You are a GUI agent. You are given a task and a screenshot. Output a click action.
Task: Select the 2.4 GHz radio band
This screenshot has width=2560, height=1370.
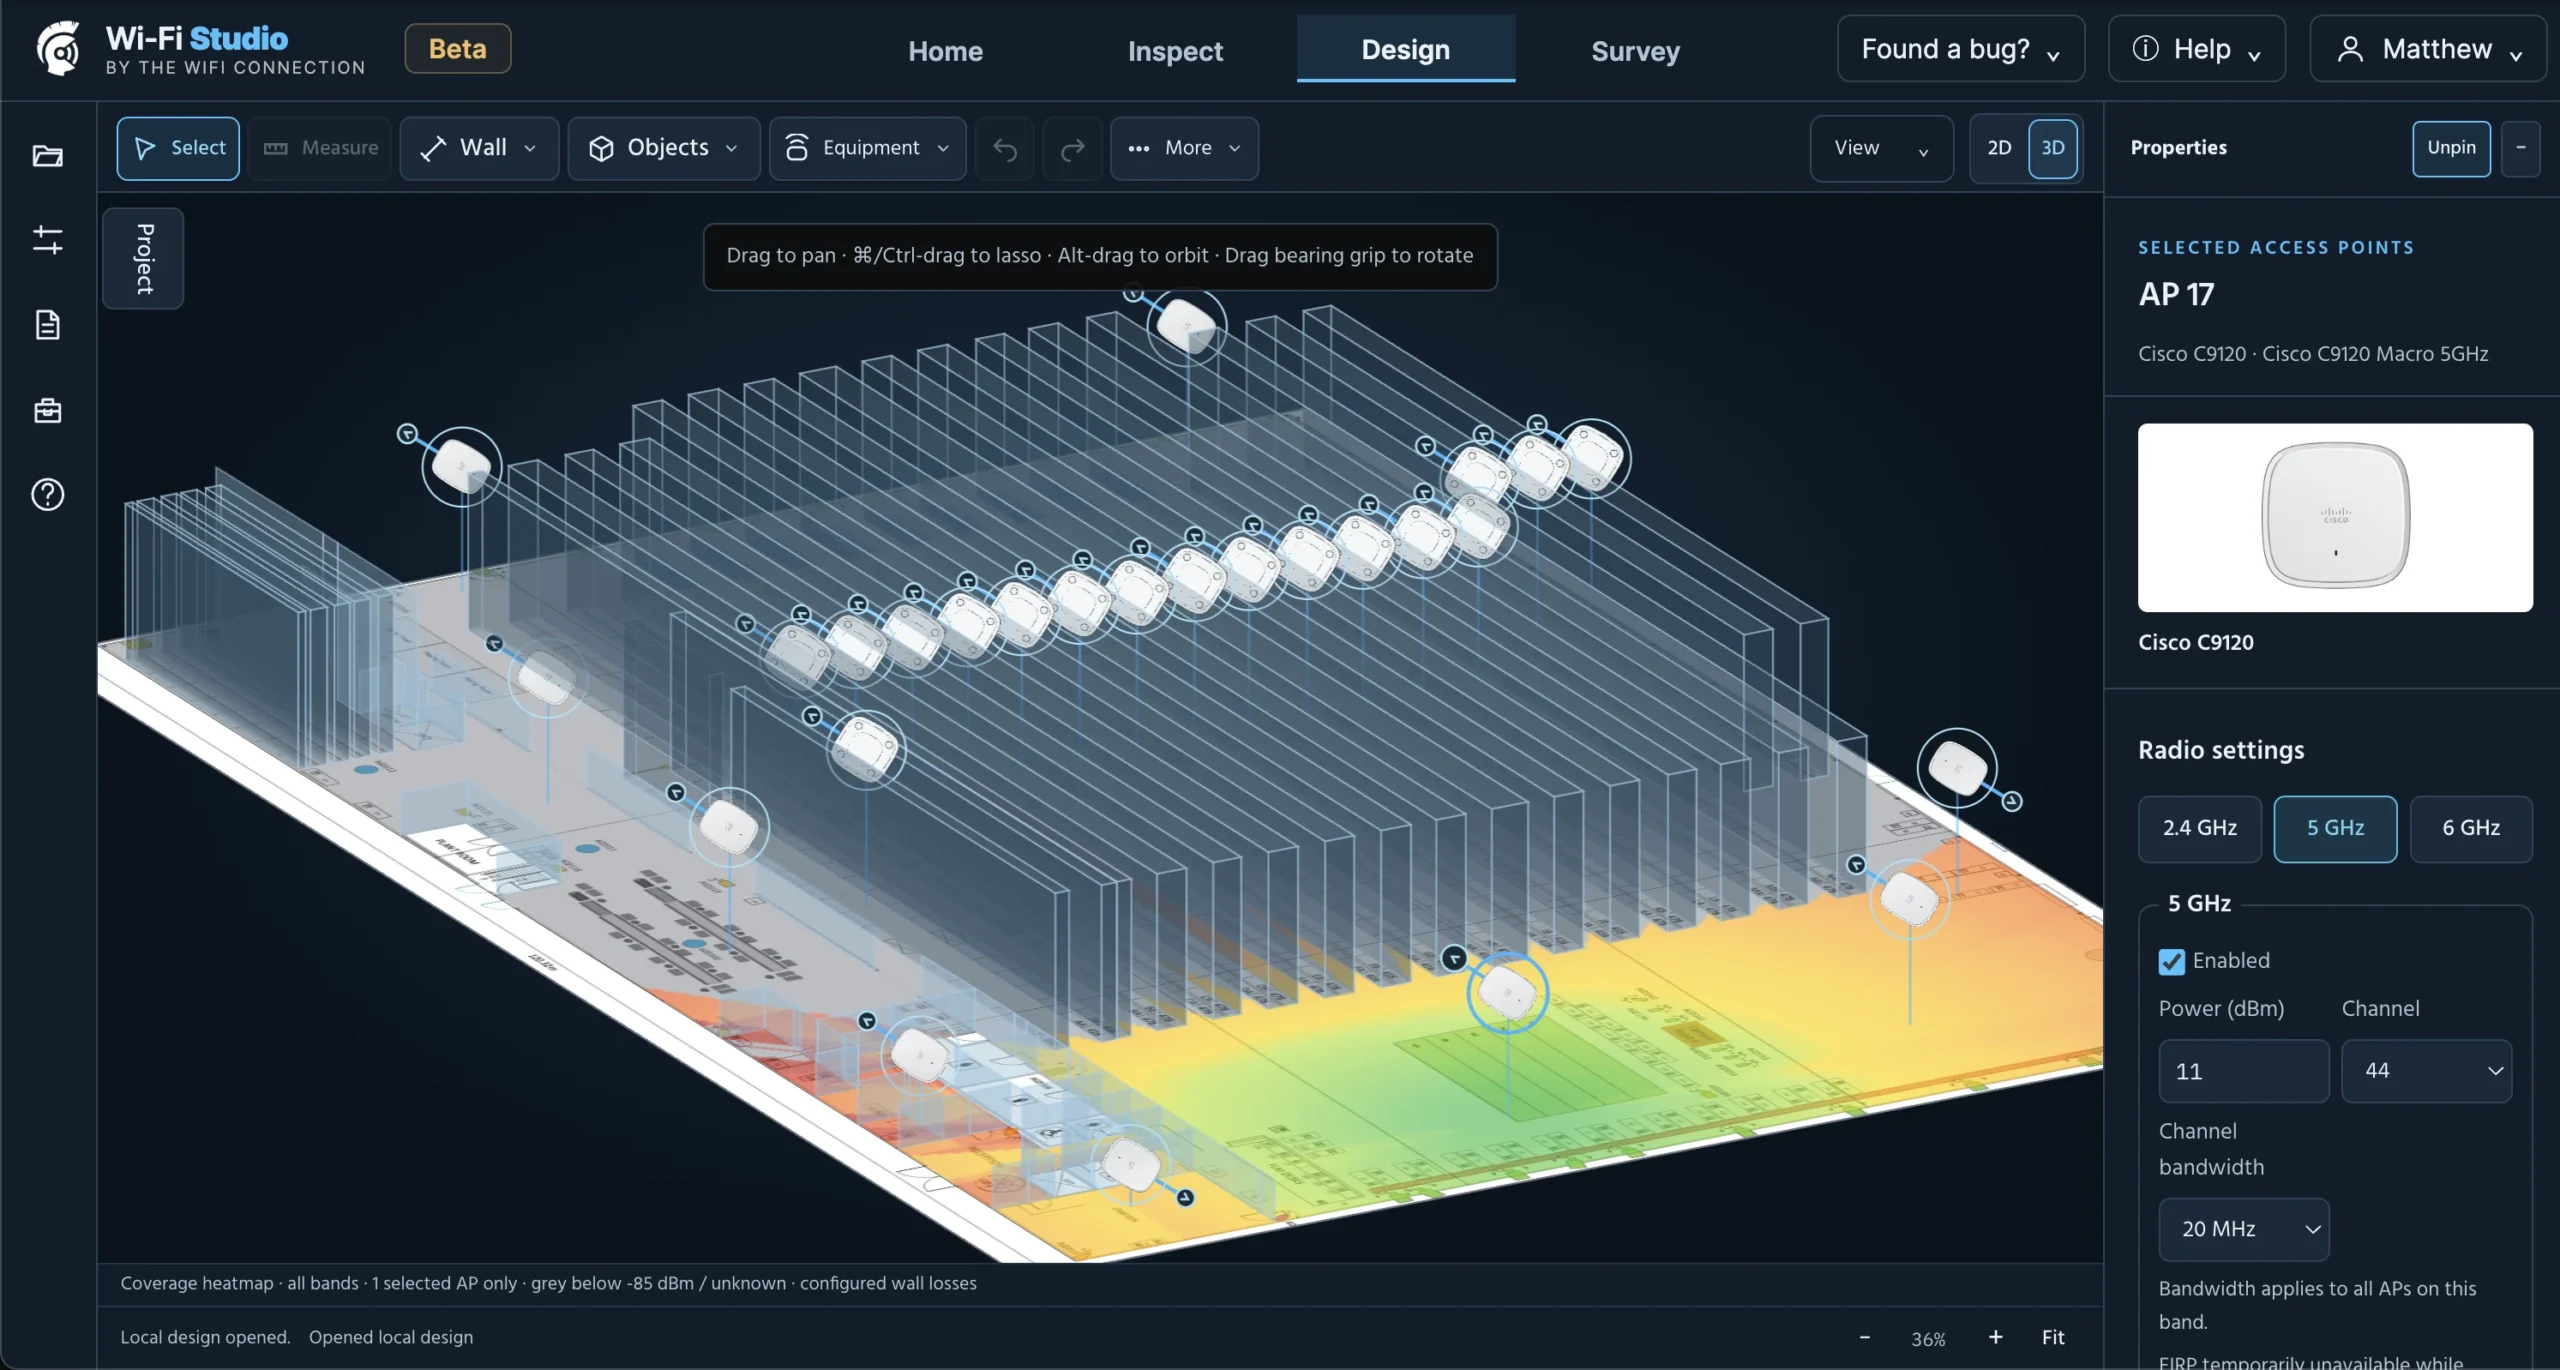(x=2199, y=828)
